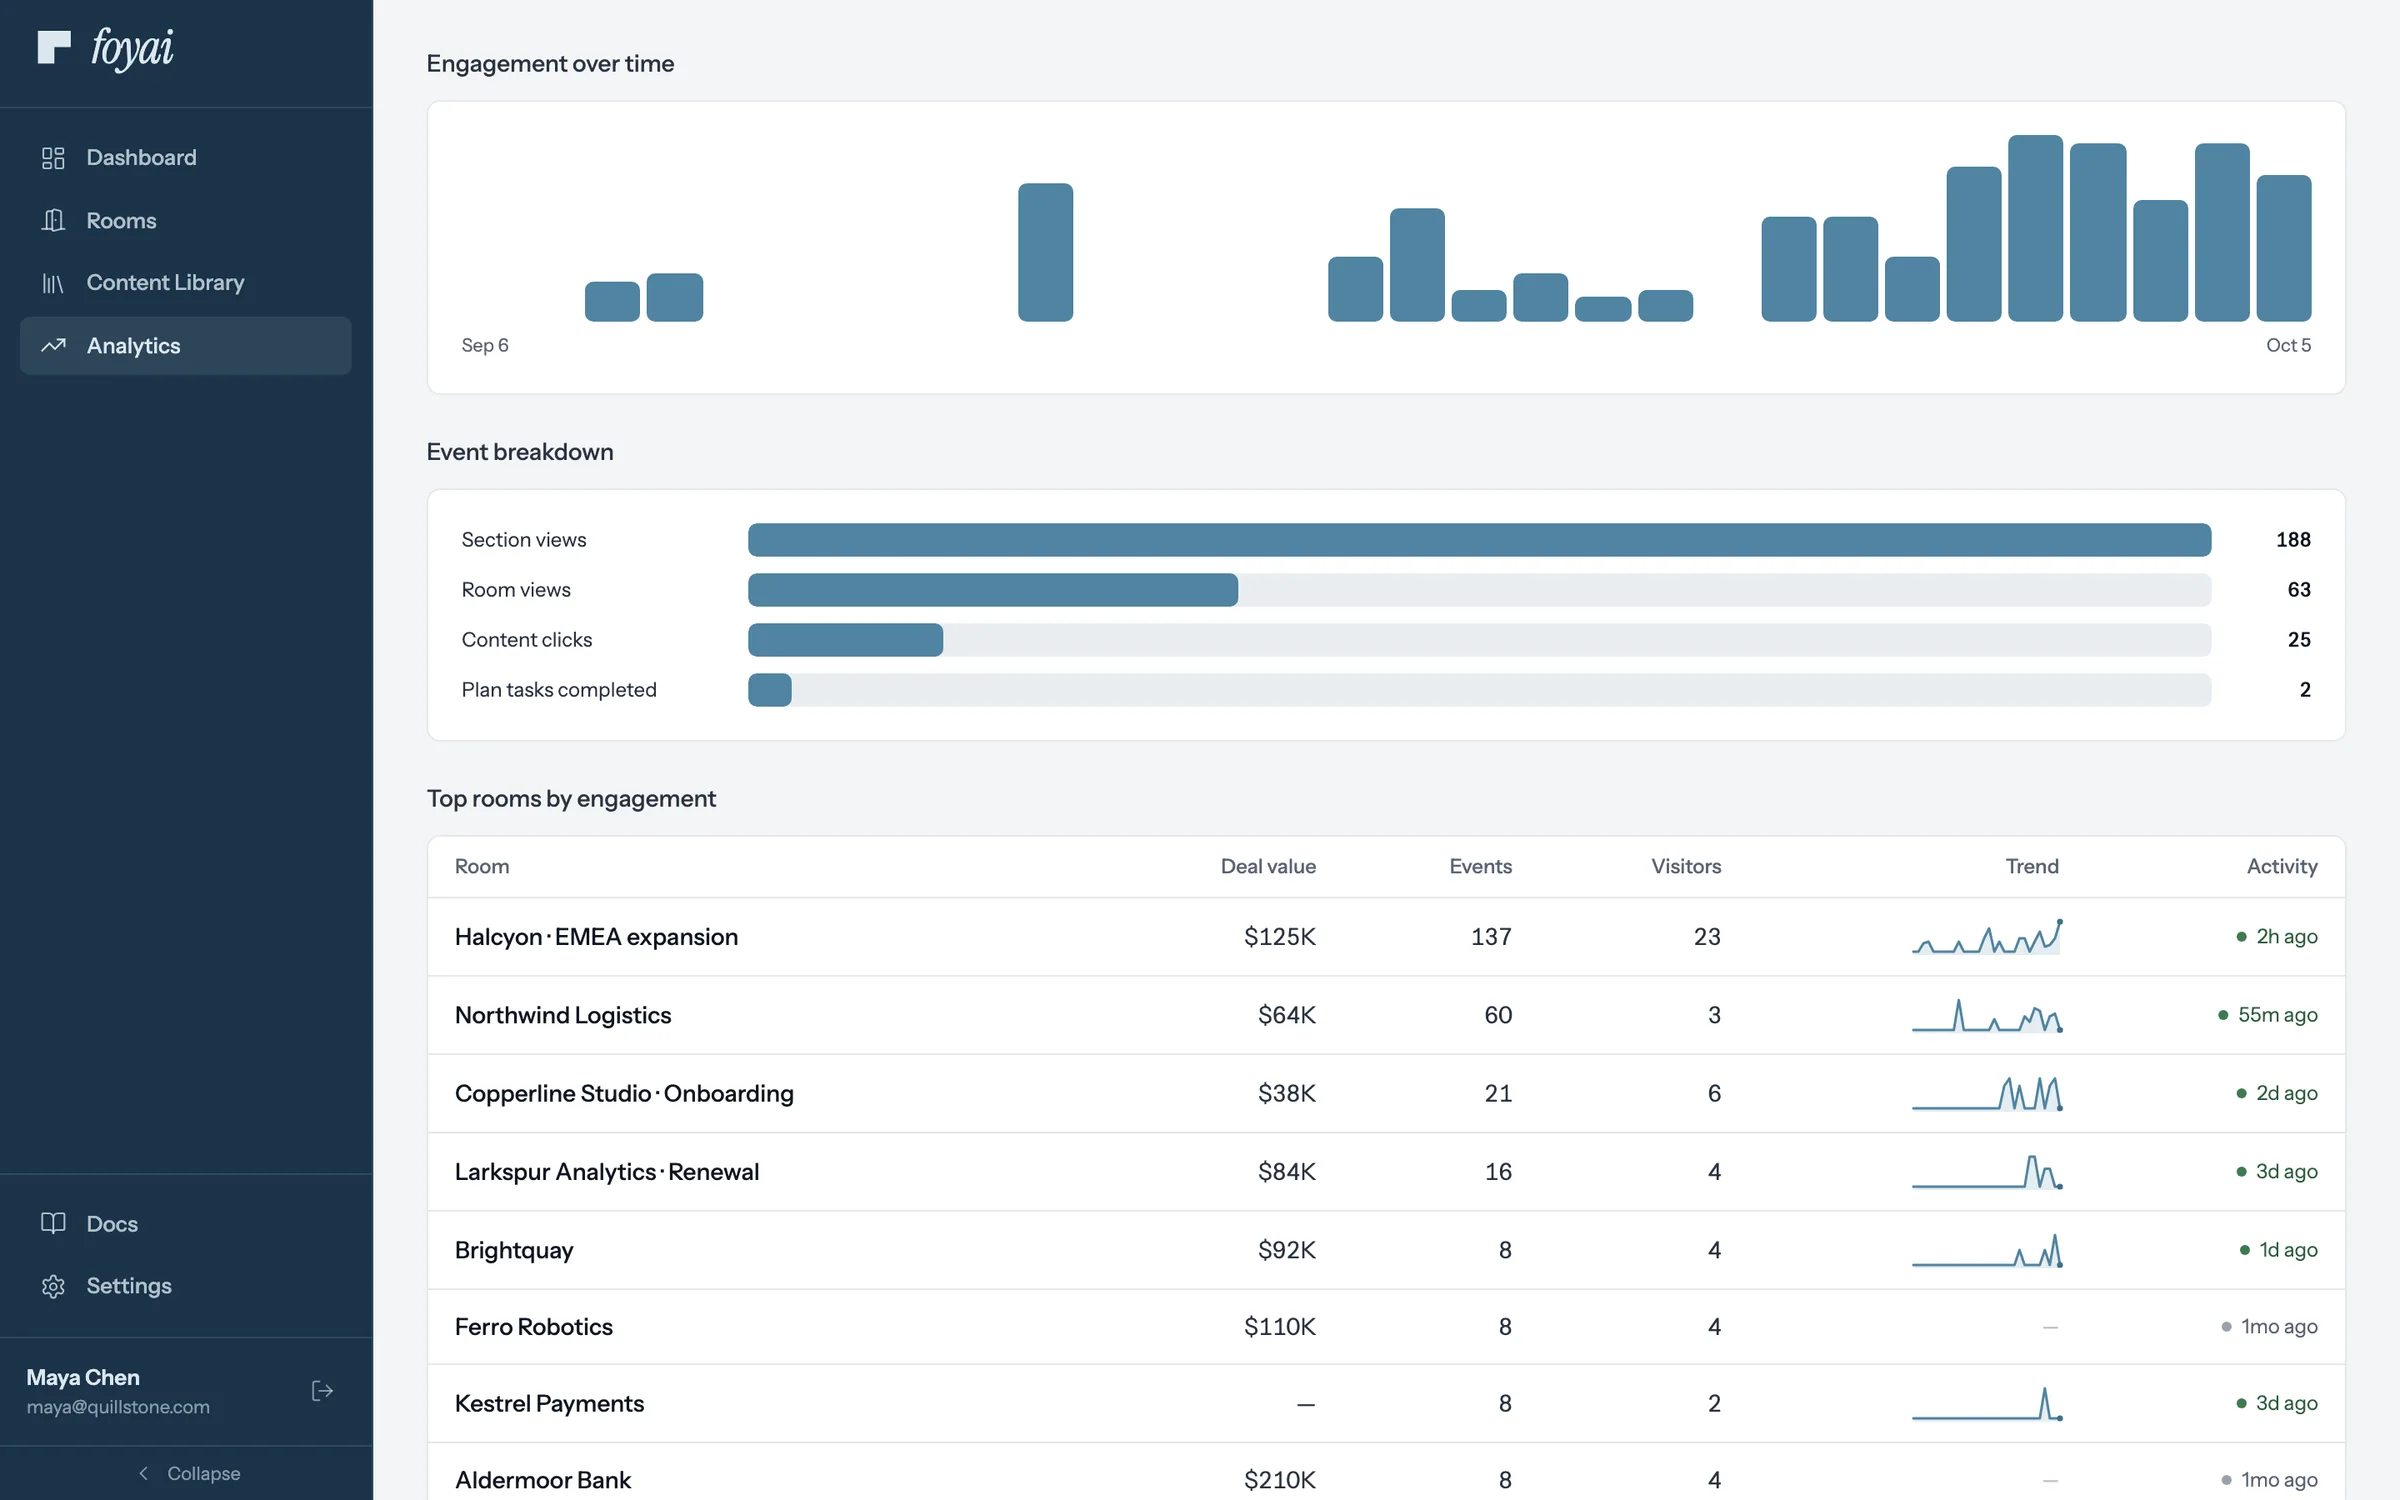This screenshot has width=2400, height=1500.
Task: Click the tallest bar in engagement chart
Action: tap(2035, 228)
